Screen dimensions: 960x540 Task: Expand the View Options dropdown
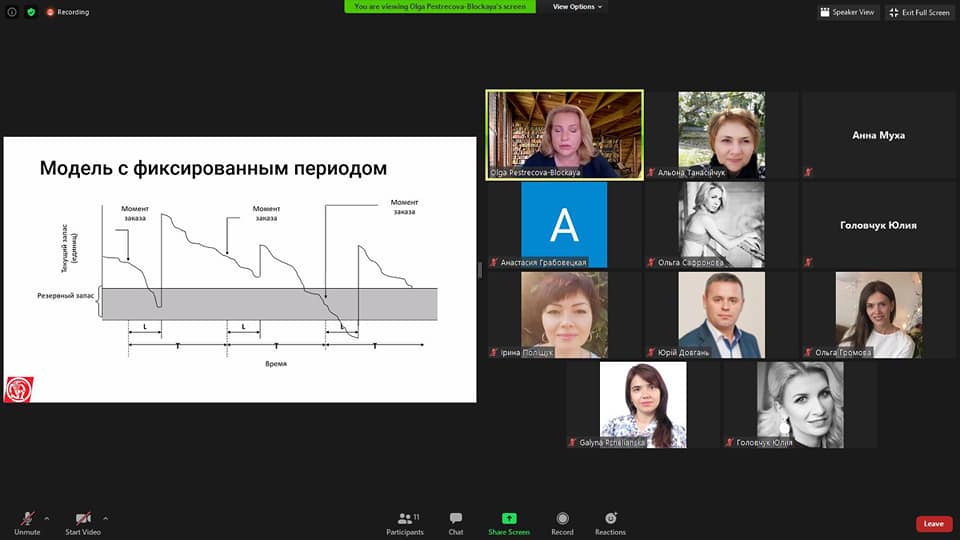pos(577,7)
